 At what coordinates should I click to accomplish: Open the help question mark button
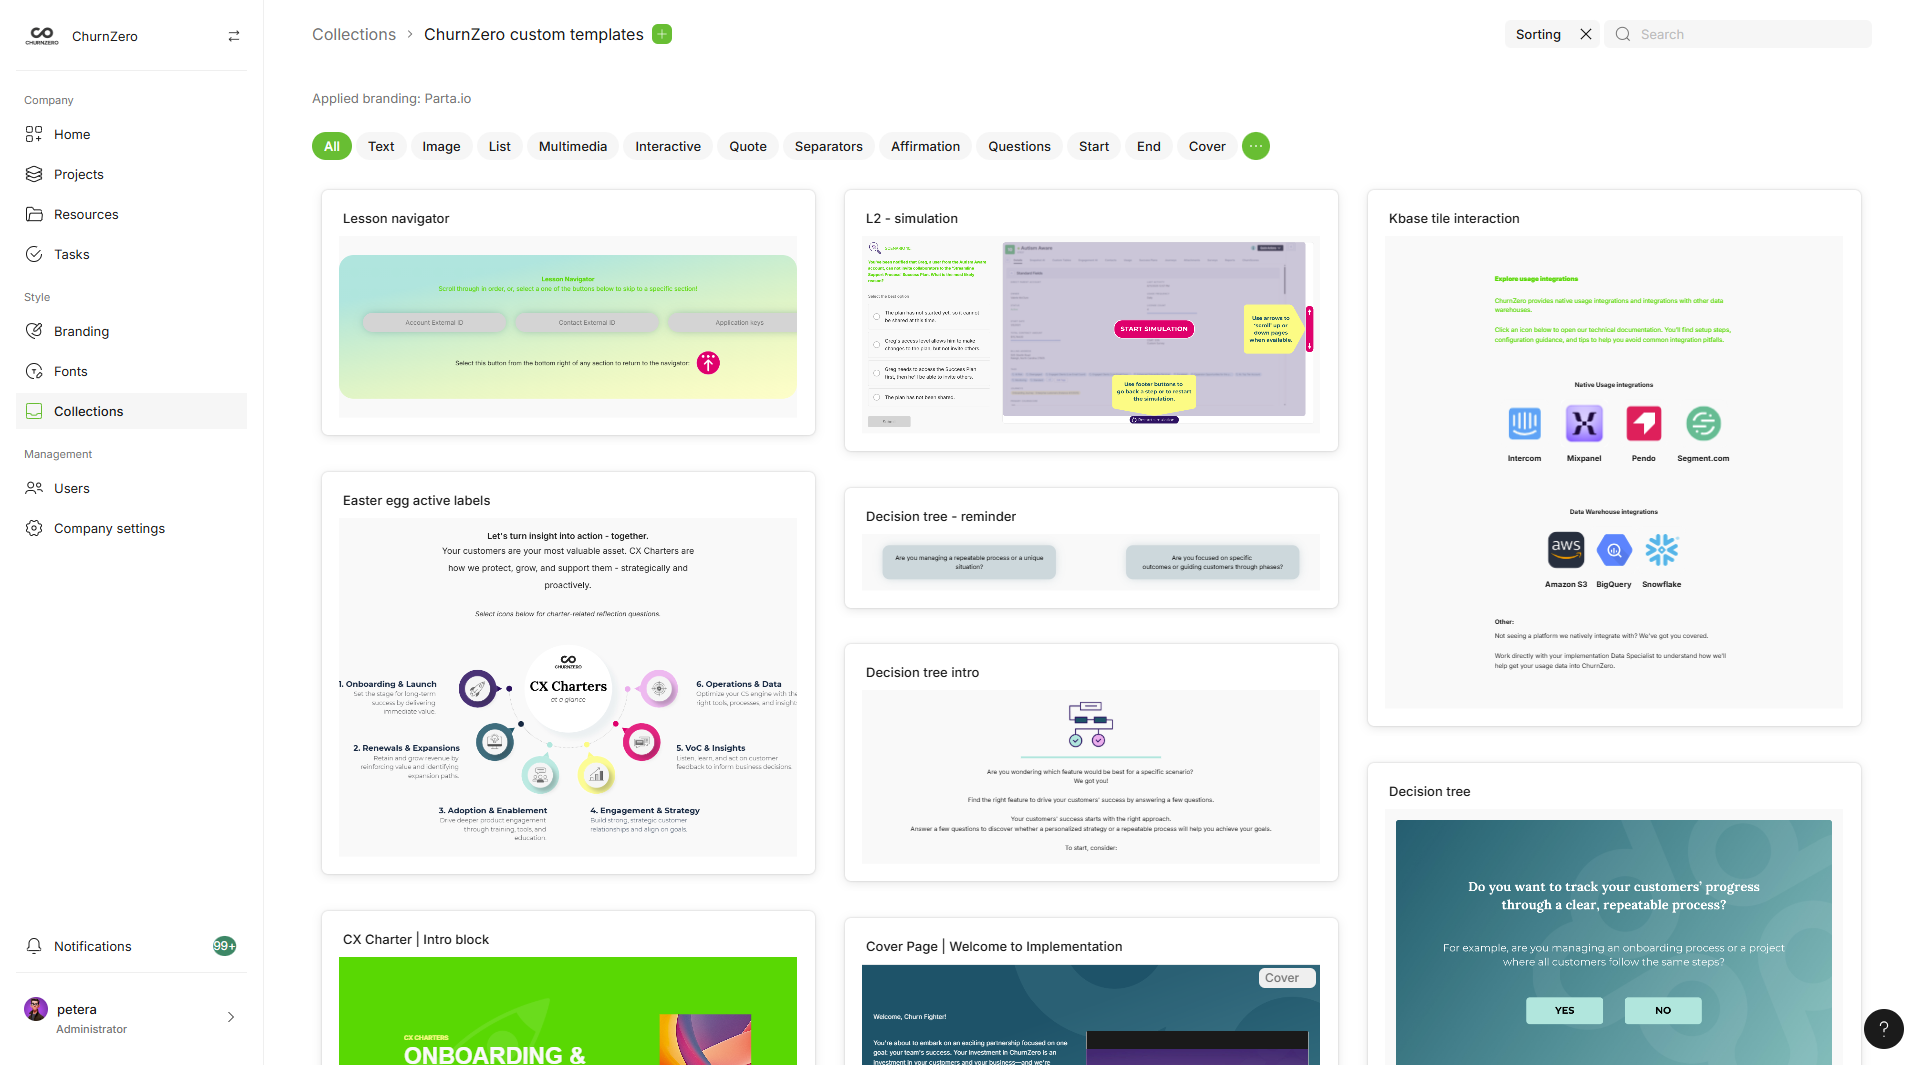[1884, 1029]
